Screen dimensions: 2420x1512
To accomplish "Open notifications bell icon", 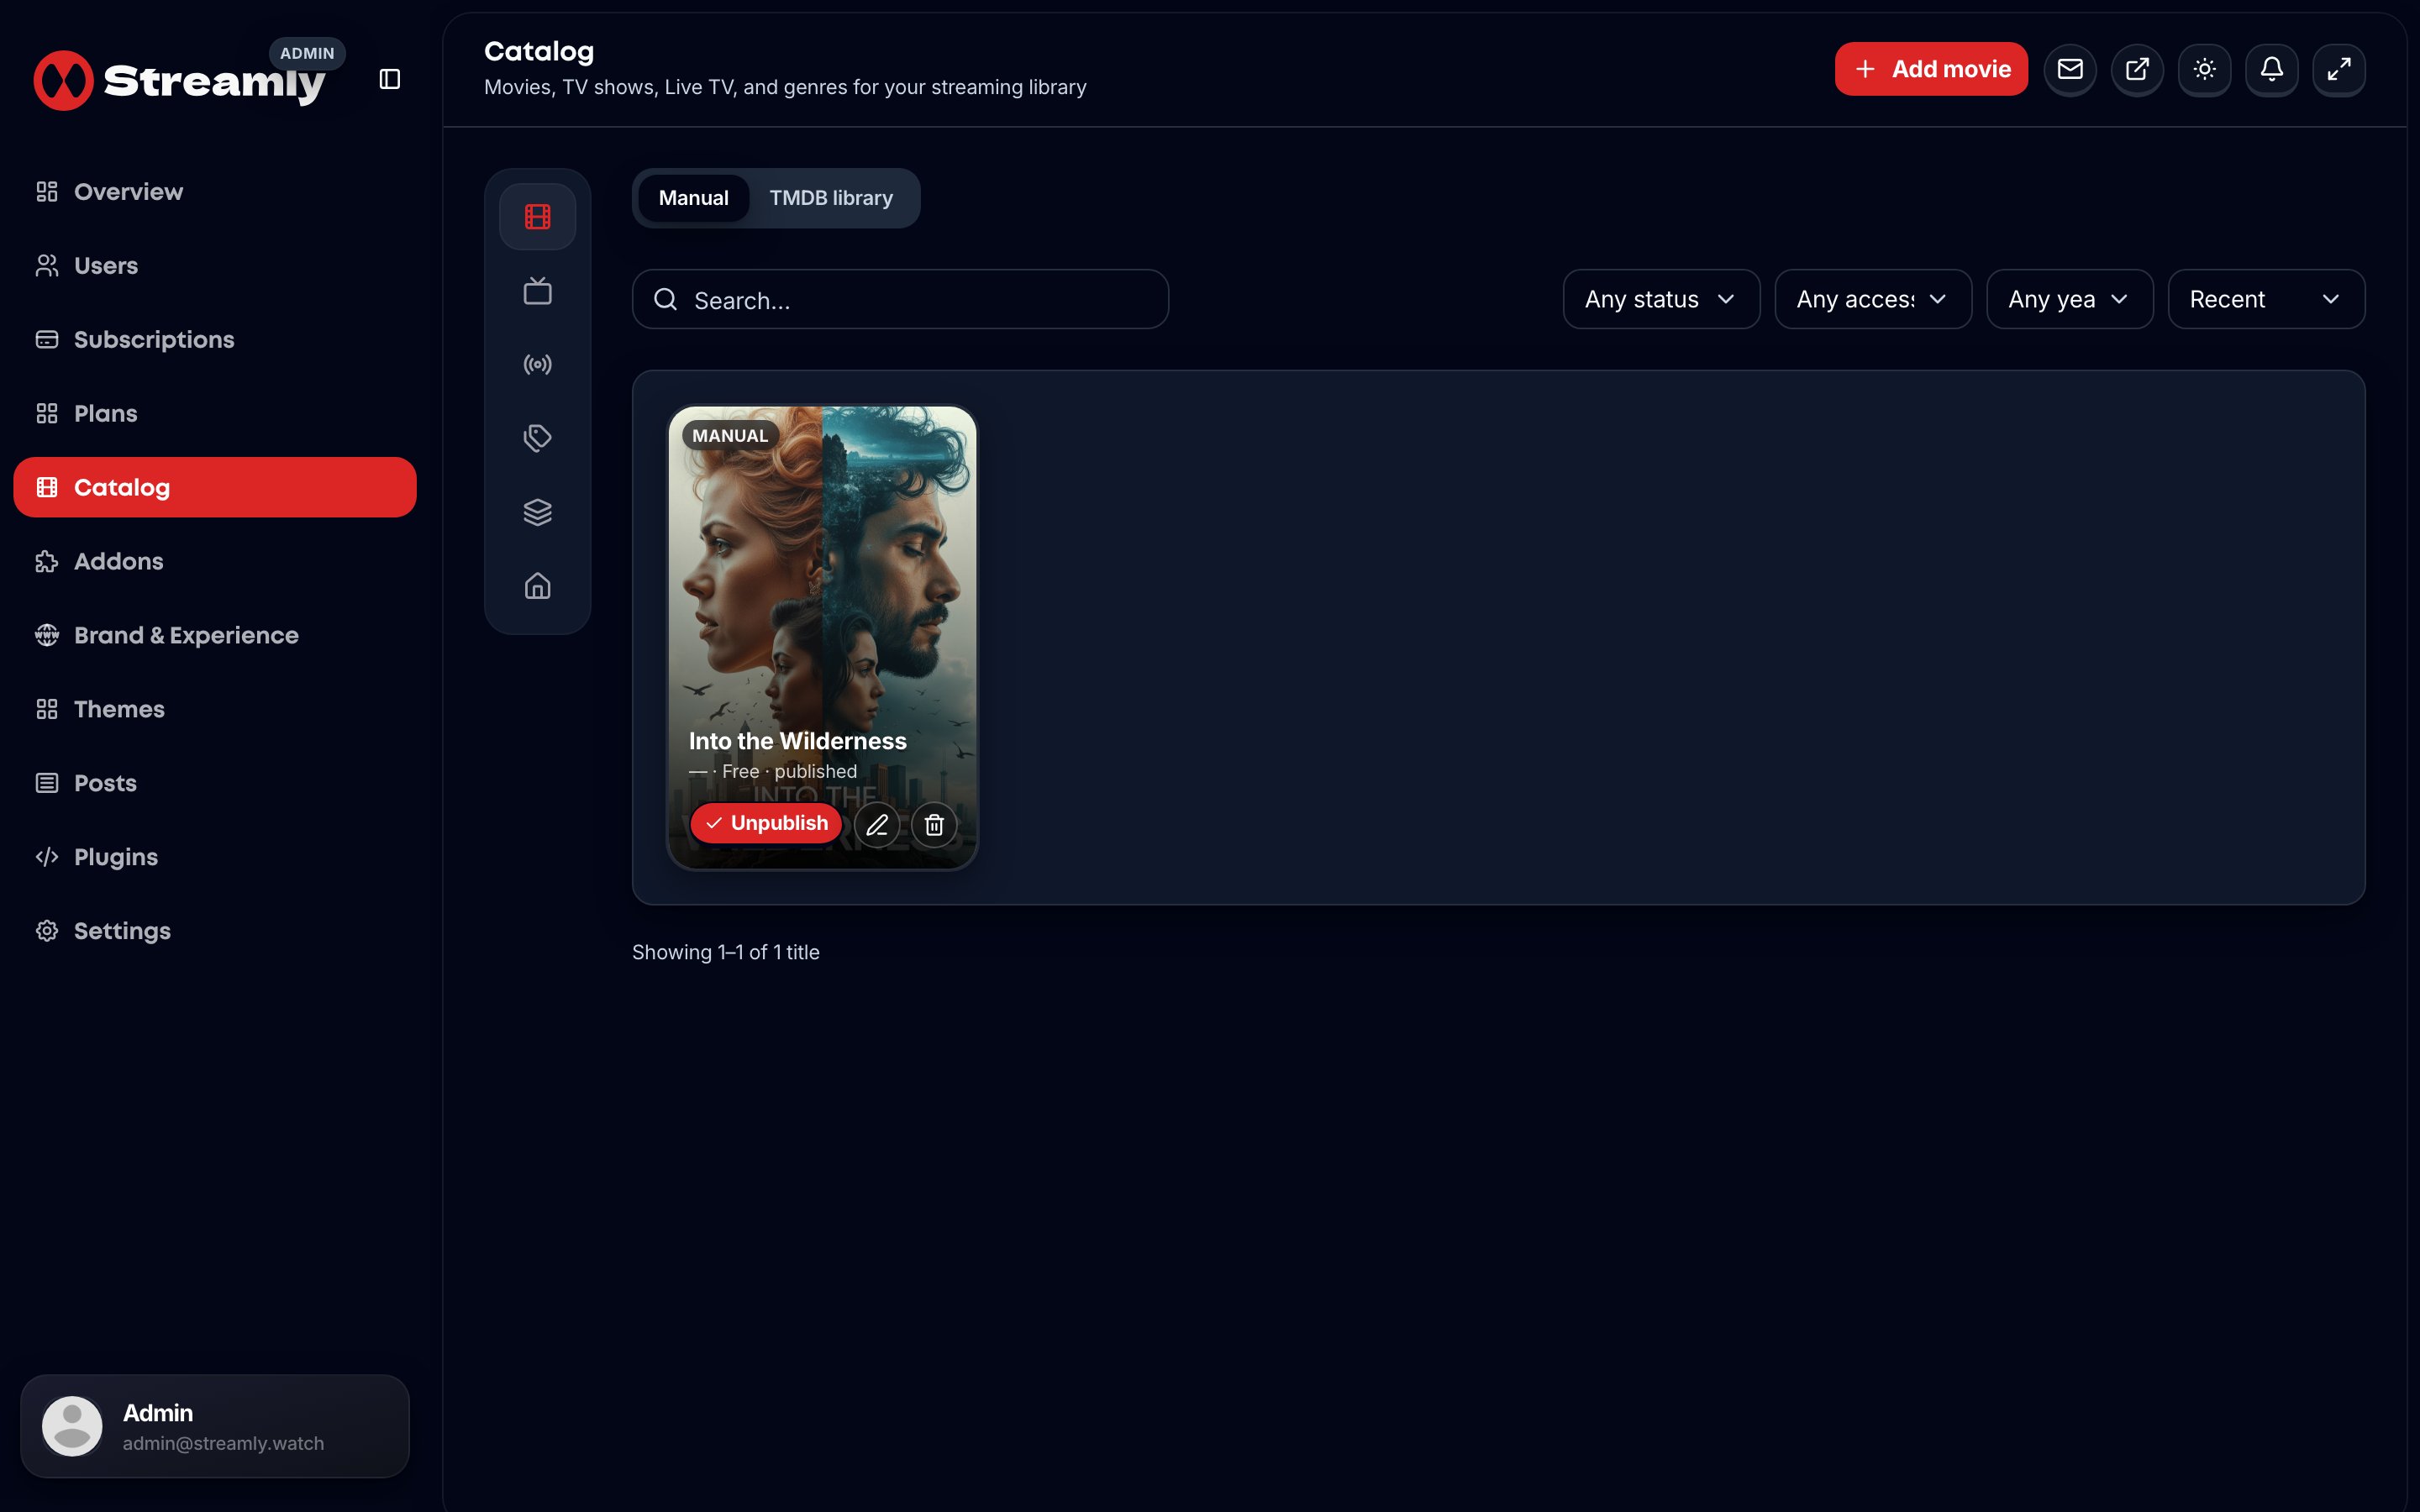I will 2271,69.
